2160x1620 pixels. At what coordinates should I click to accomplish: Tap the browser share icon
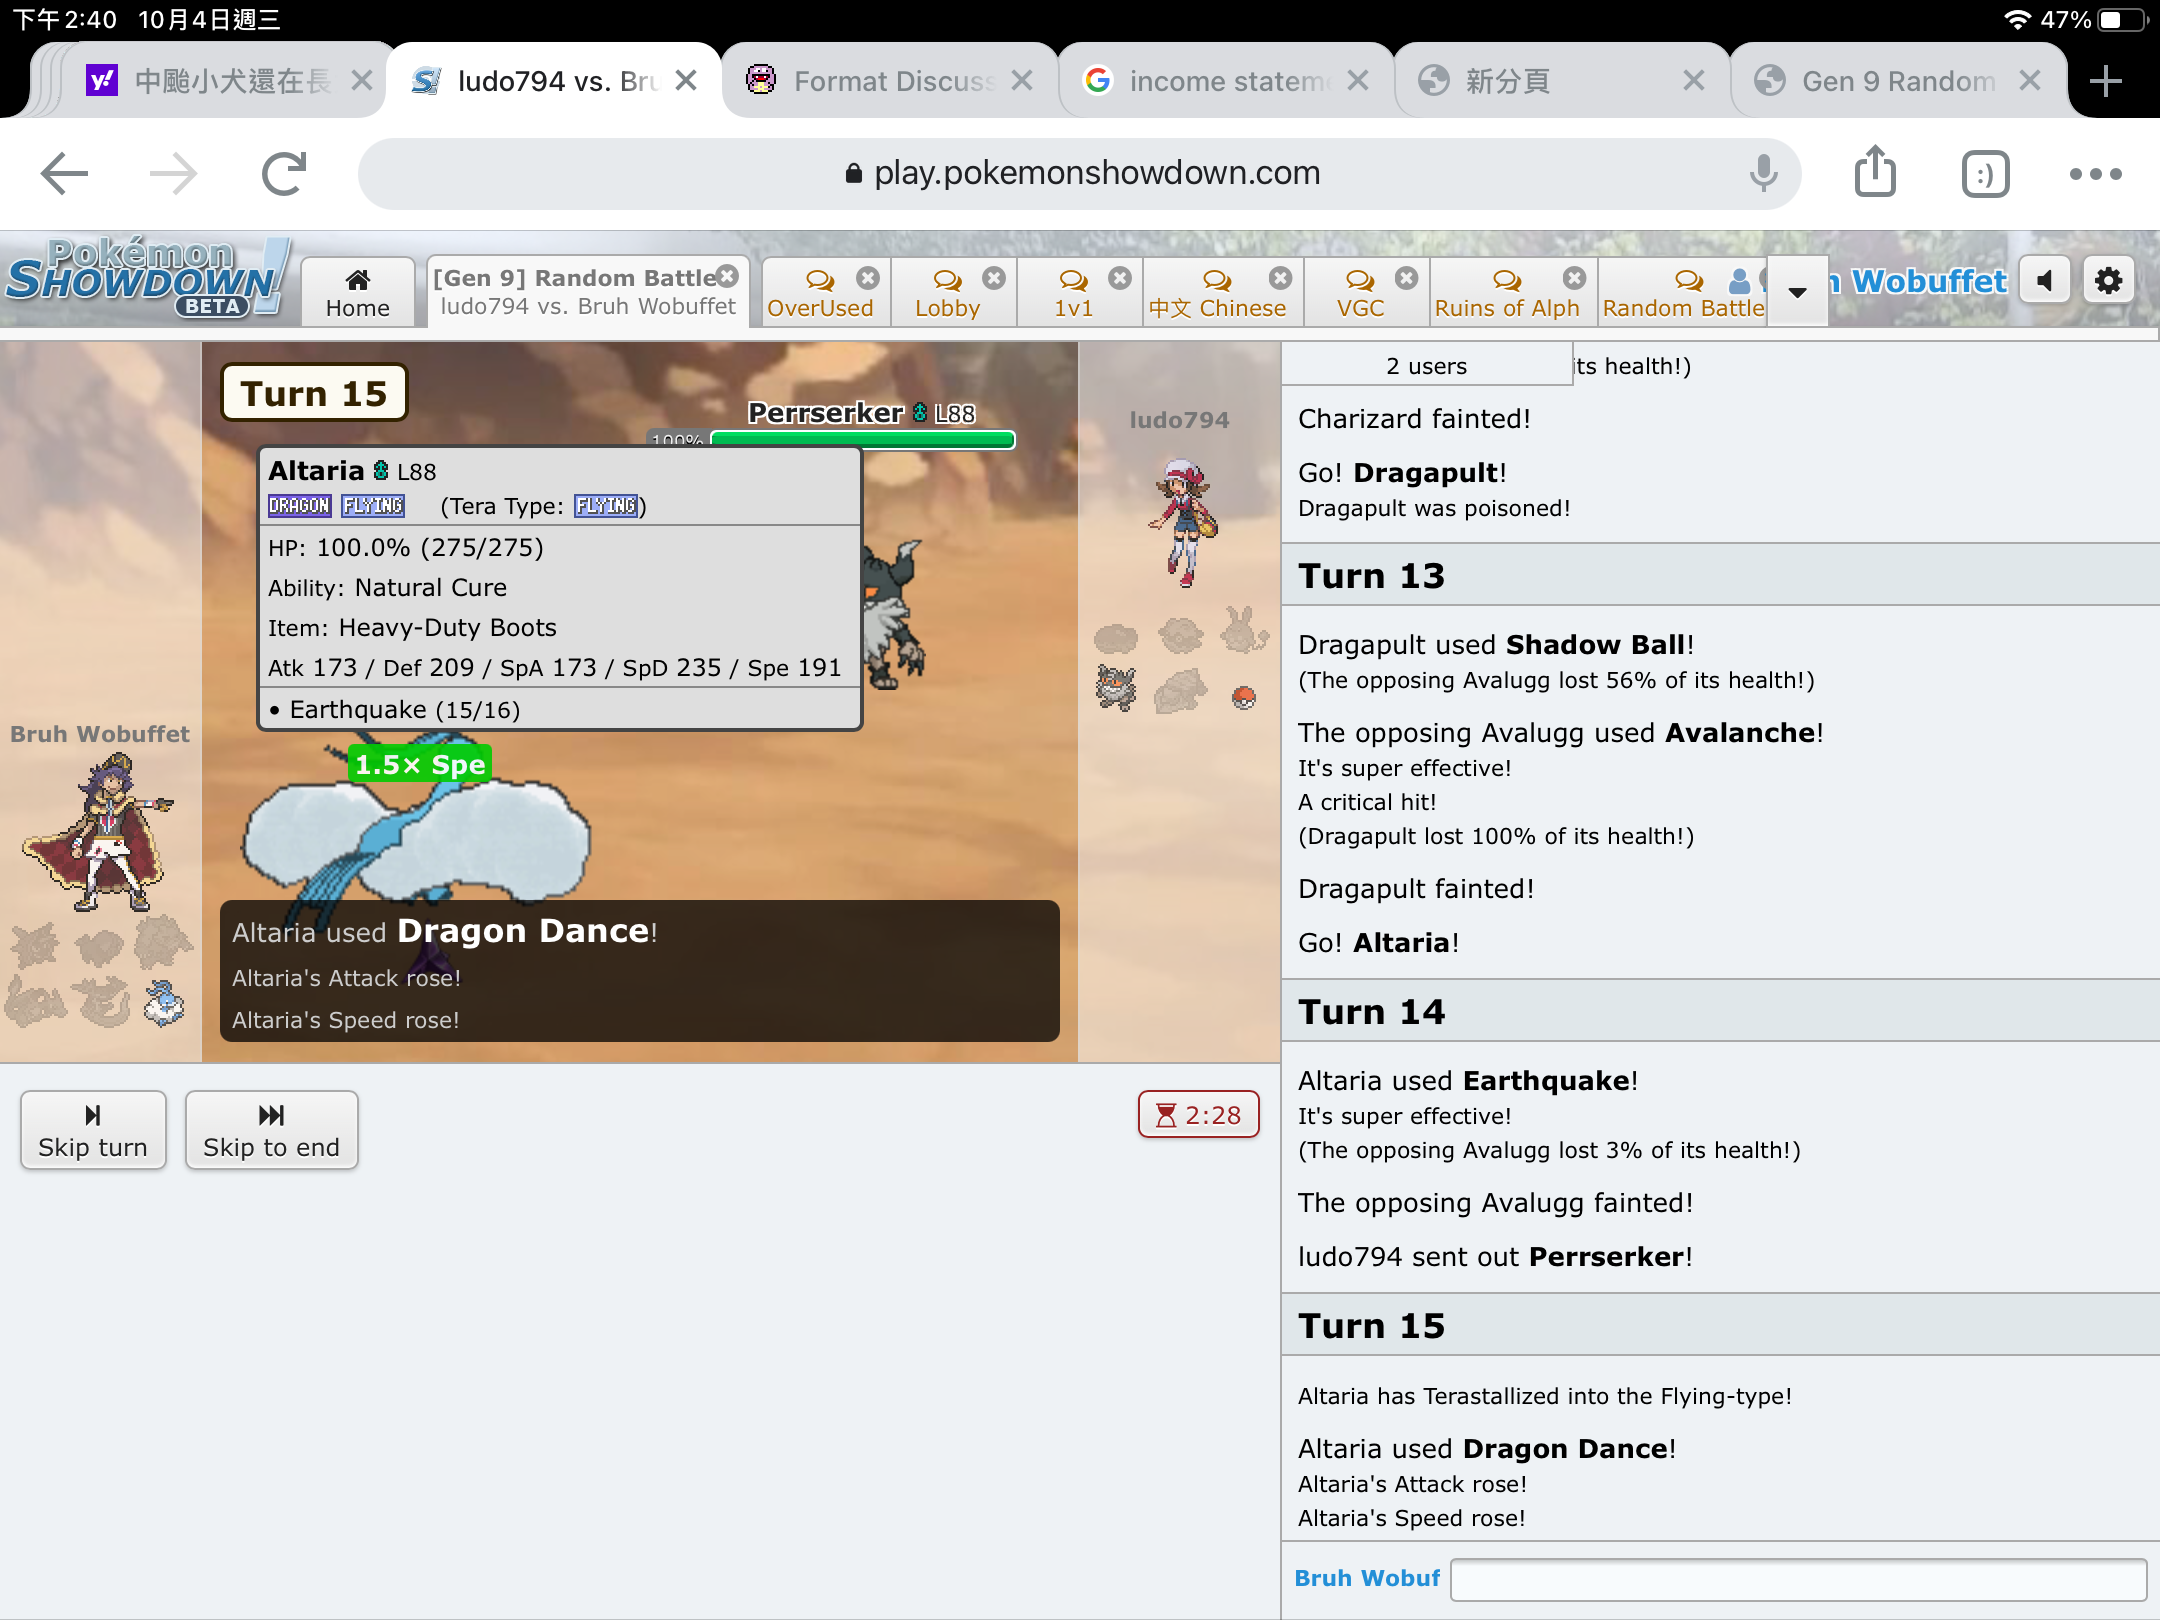pyautogui.click(x=1875, y=173)
